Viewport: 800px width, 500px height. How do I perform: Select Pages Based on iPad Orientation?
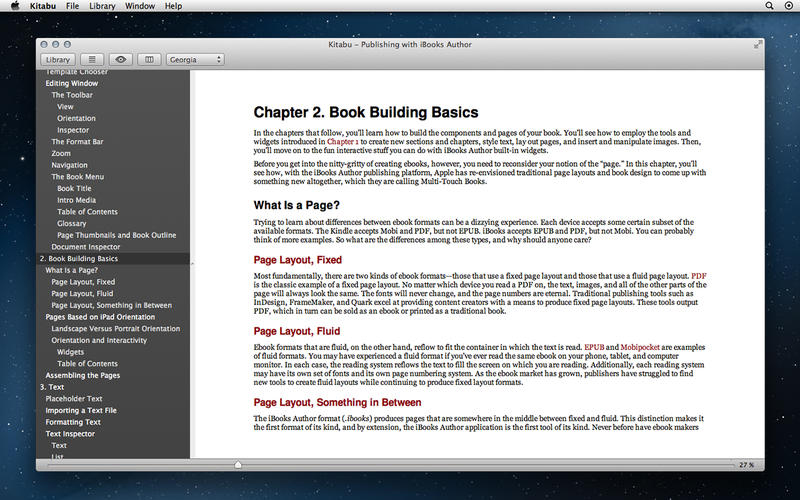(x=100, y=317)
